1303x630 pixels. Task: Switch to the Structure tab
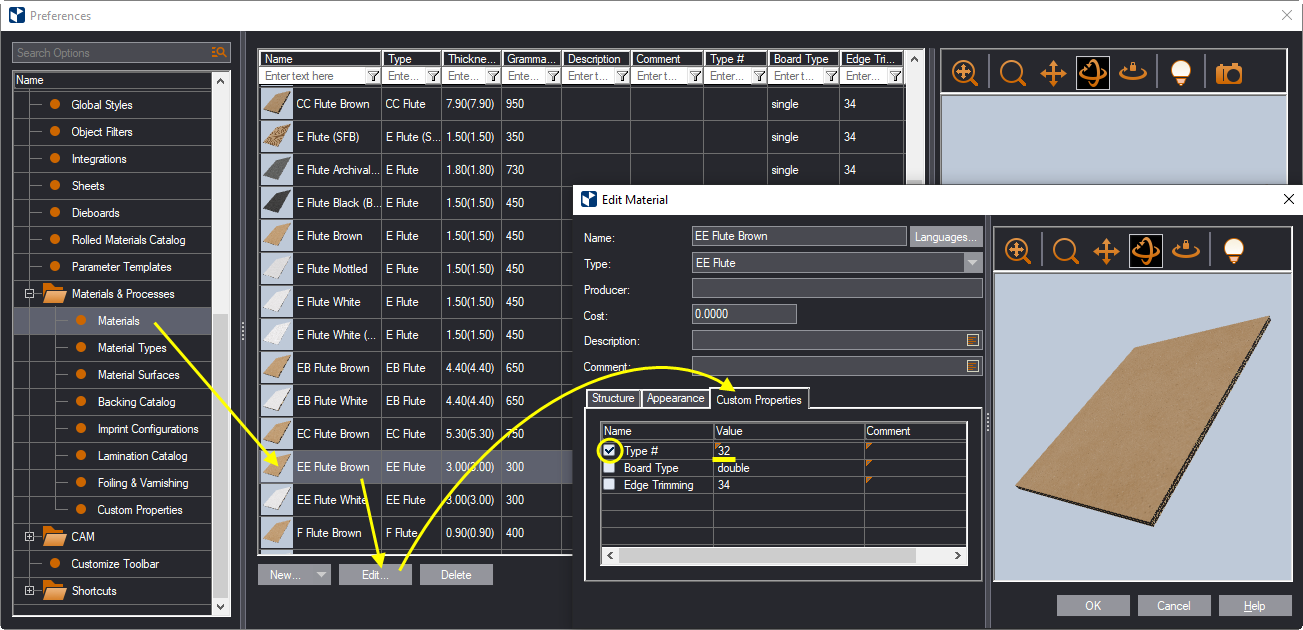613,398
